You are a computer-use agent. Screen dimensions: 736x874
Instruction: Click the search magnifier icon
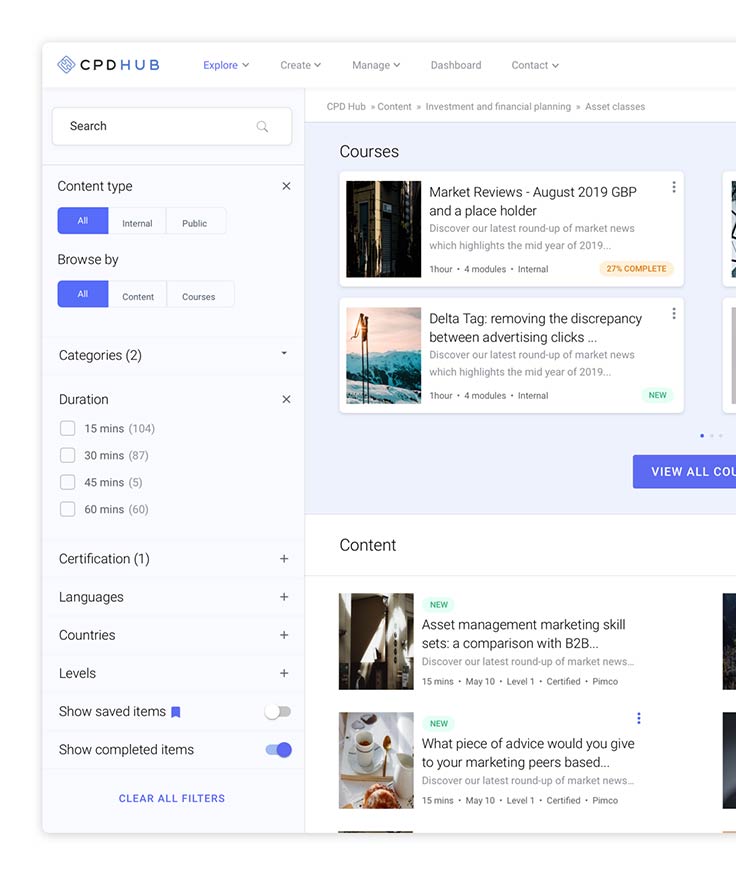tap(262, 127)
